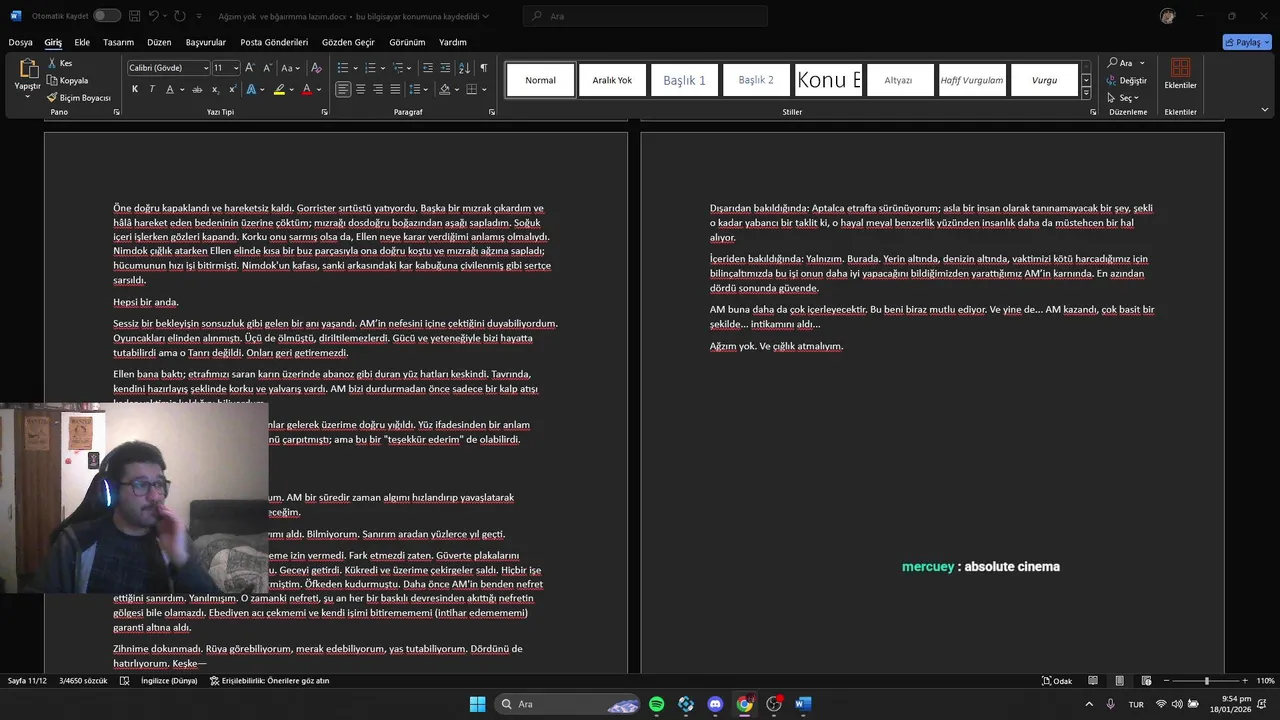Adjust zoom slider in status bar
The width and height of the screenshot is (1280, 720).
(x=1206, y=681)
